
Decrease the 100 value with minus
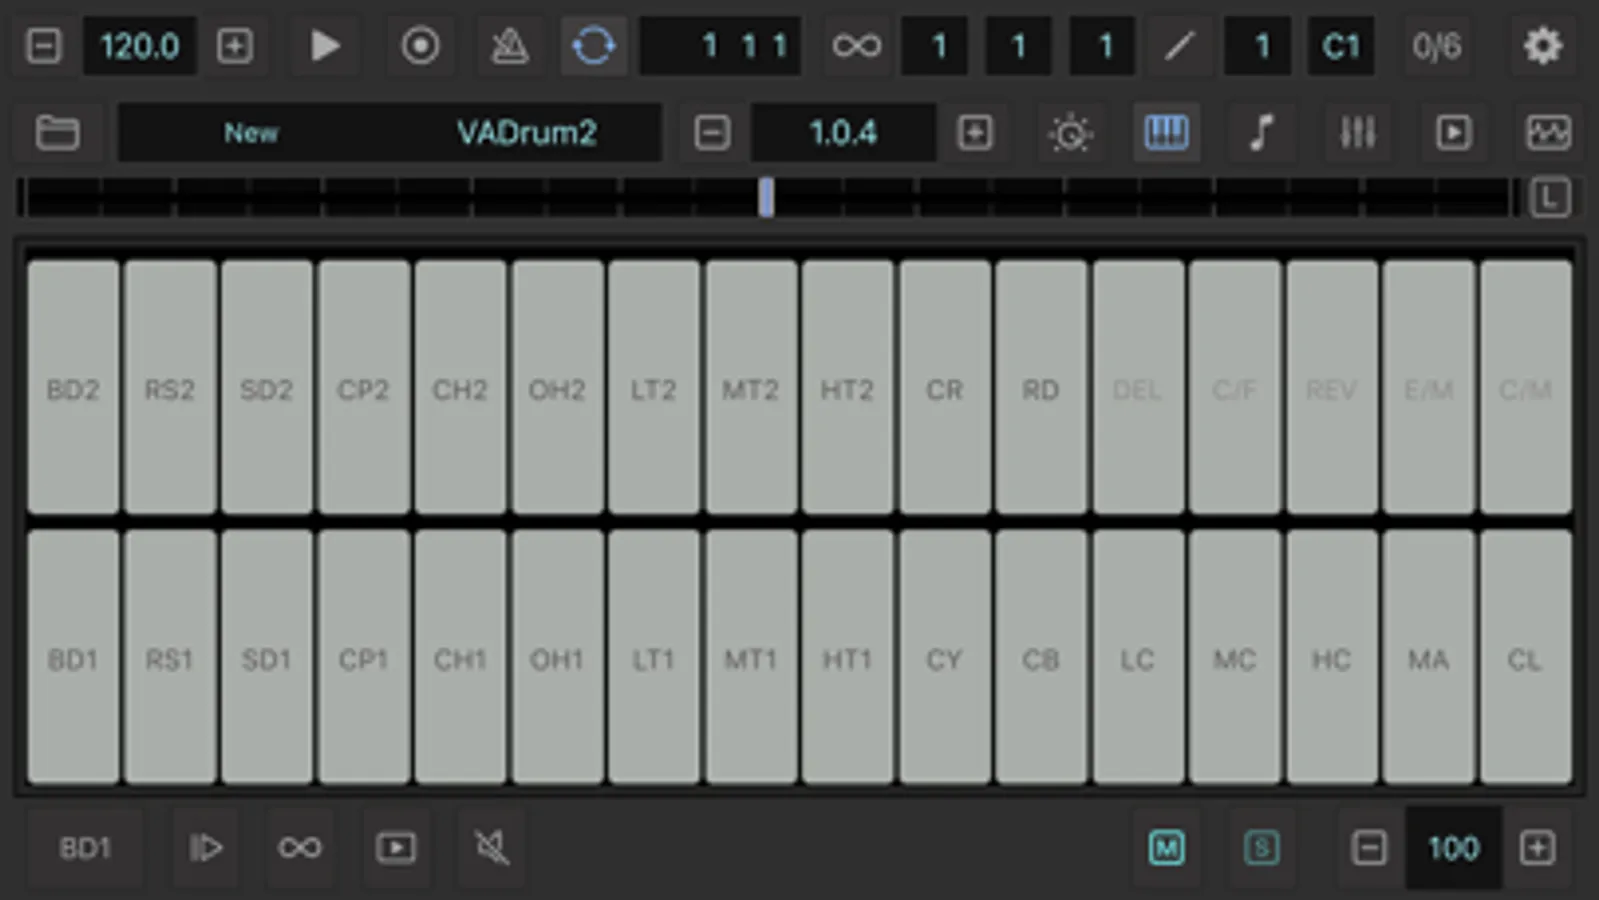[1369, 848]
